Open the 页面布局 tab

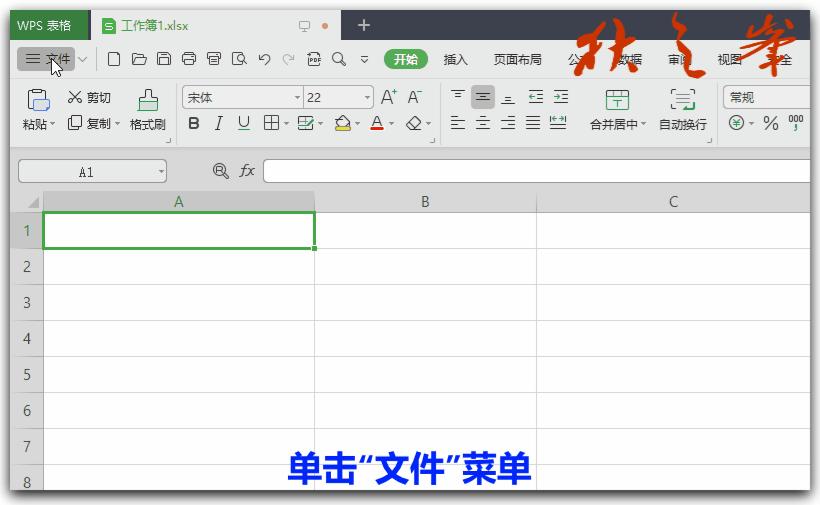coord(517,60)
